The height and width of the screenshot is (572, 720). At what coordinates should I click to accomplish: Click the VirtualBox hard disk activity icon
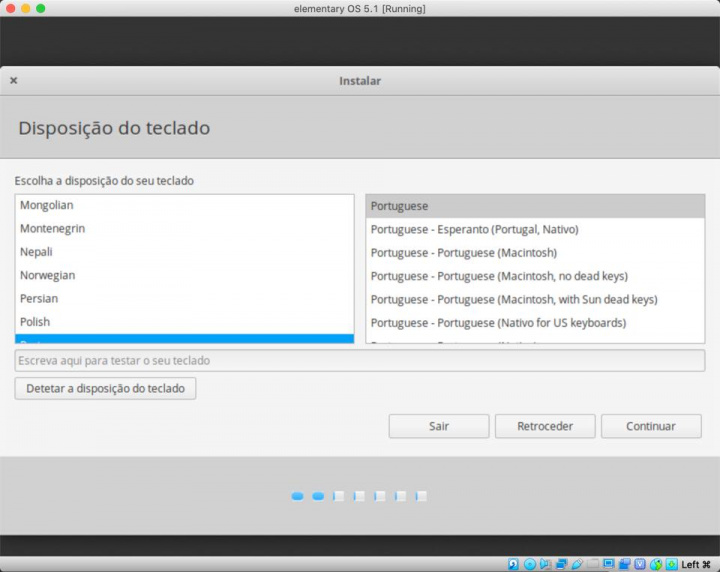coord(514,564)
